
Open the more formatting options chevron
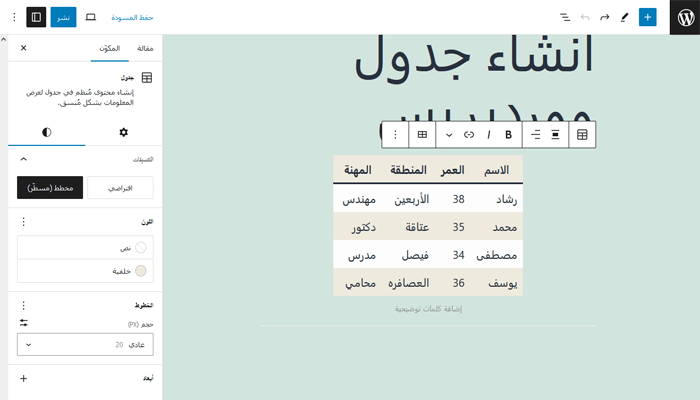(448, 134)
